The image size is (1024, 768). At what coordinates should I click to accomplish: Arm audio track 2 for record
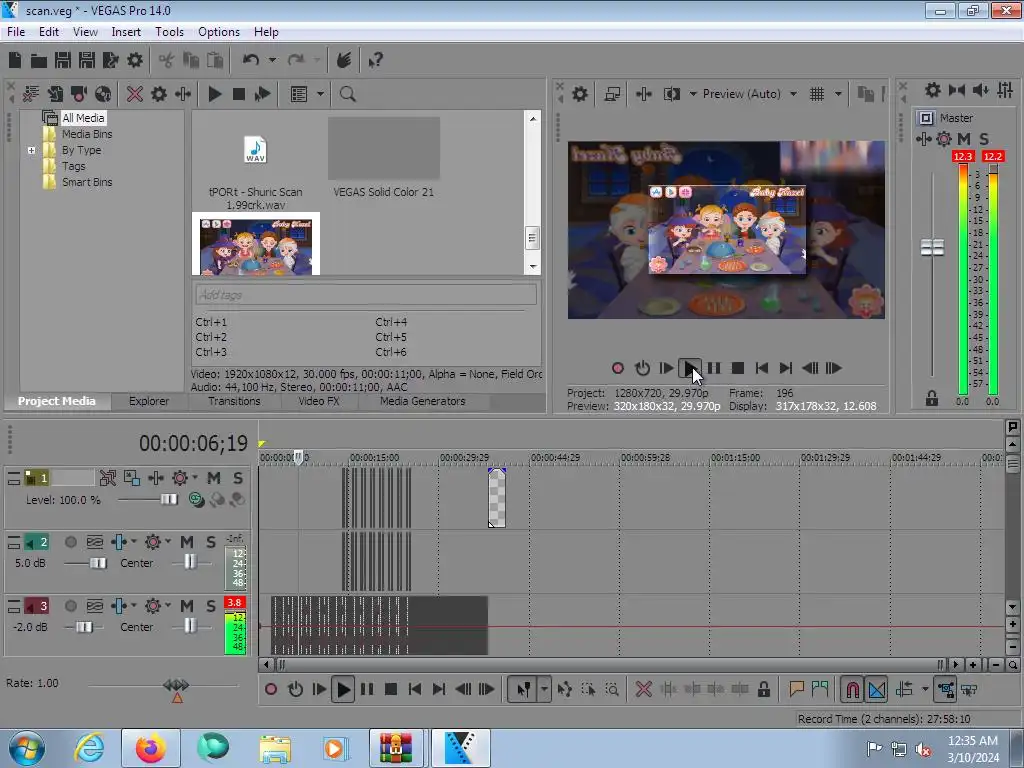(x=71, y=542)
